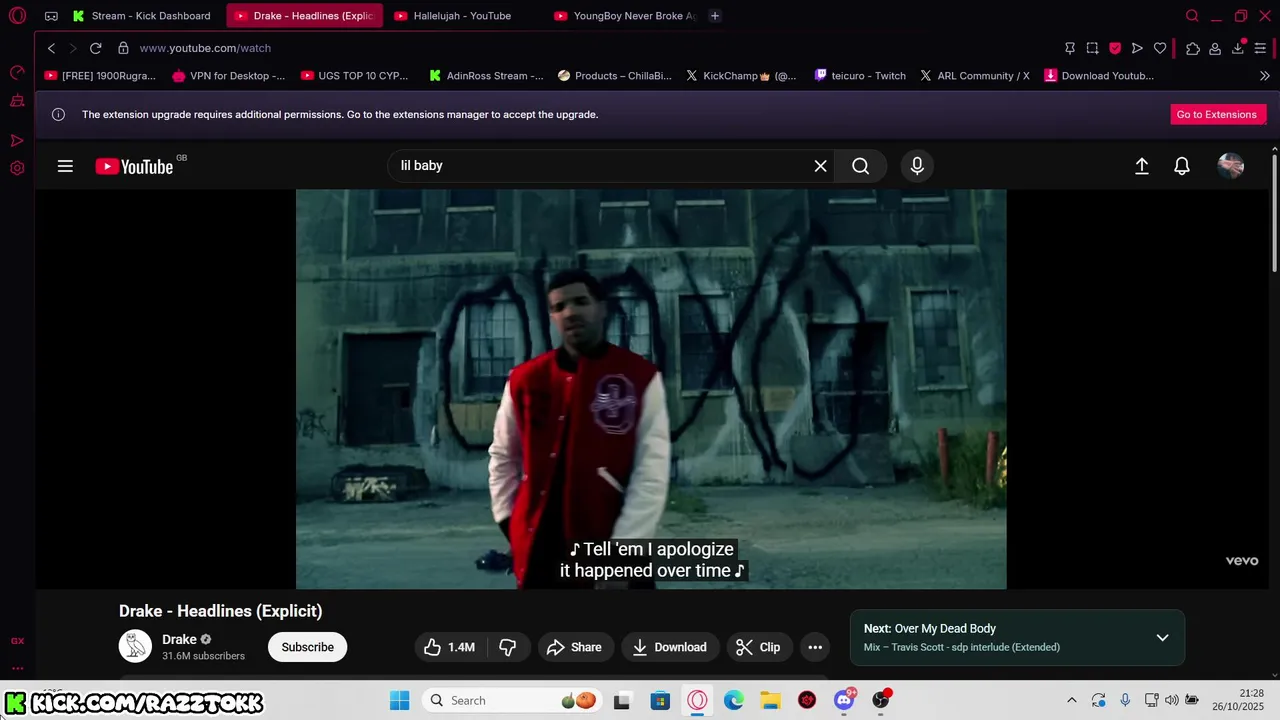Open the site padlock information
Screen dimensions: 1280x720
[x=123, y=48]
